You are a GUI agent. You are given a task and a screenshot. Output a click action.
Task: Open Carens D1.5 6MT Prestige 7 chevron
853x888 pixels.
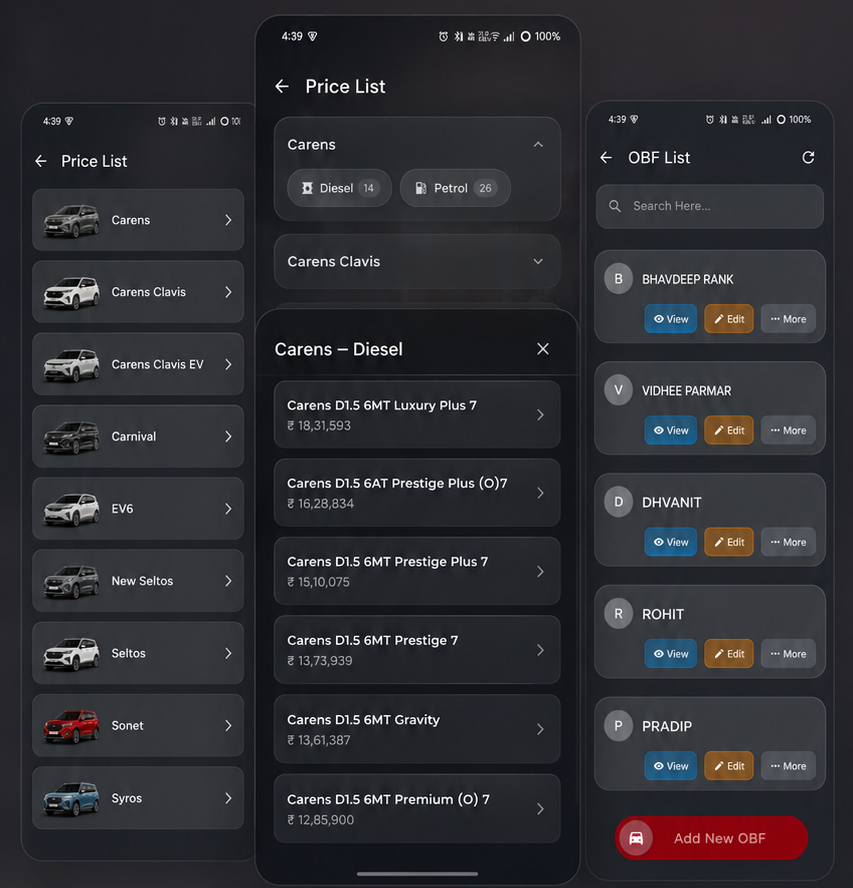coord(540,650)
